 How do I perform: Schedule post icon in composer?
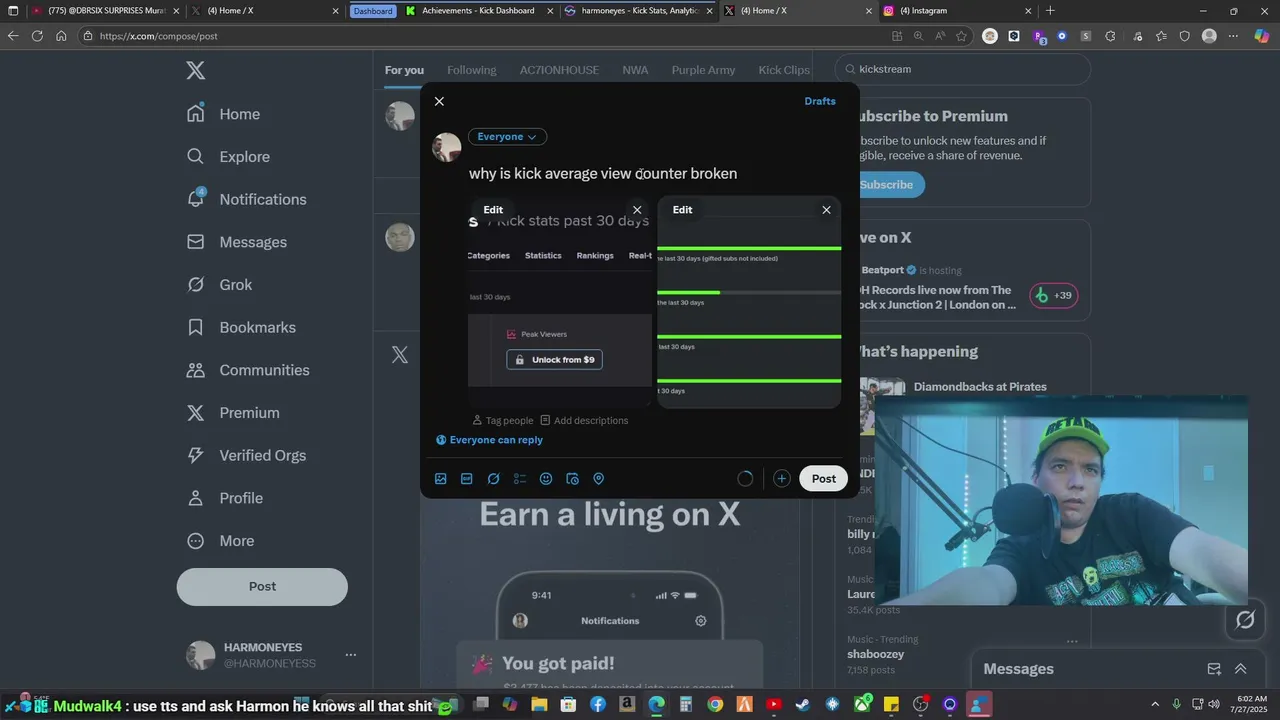click(x=572, y=479)
